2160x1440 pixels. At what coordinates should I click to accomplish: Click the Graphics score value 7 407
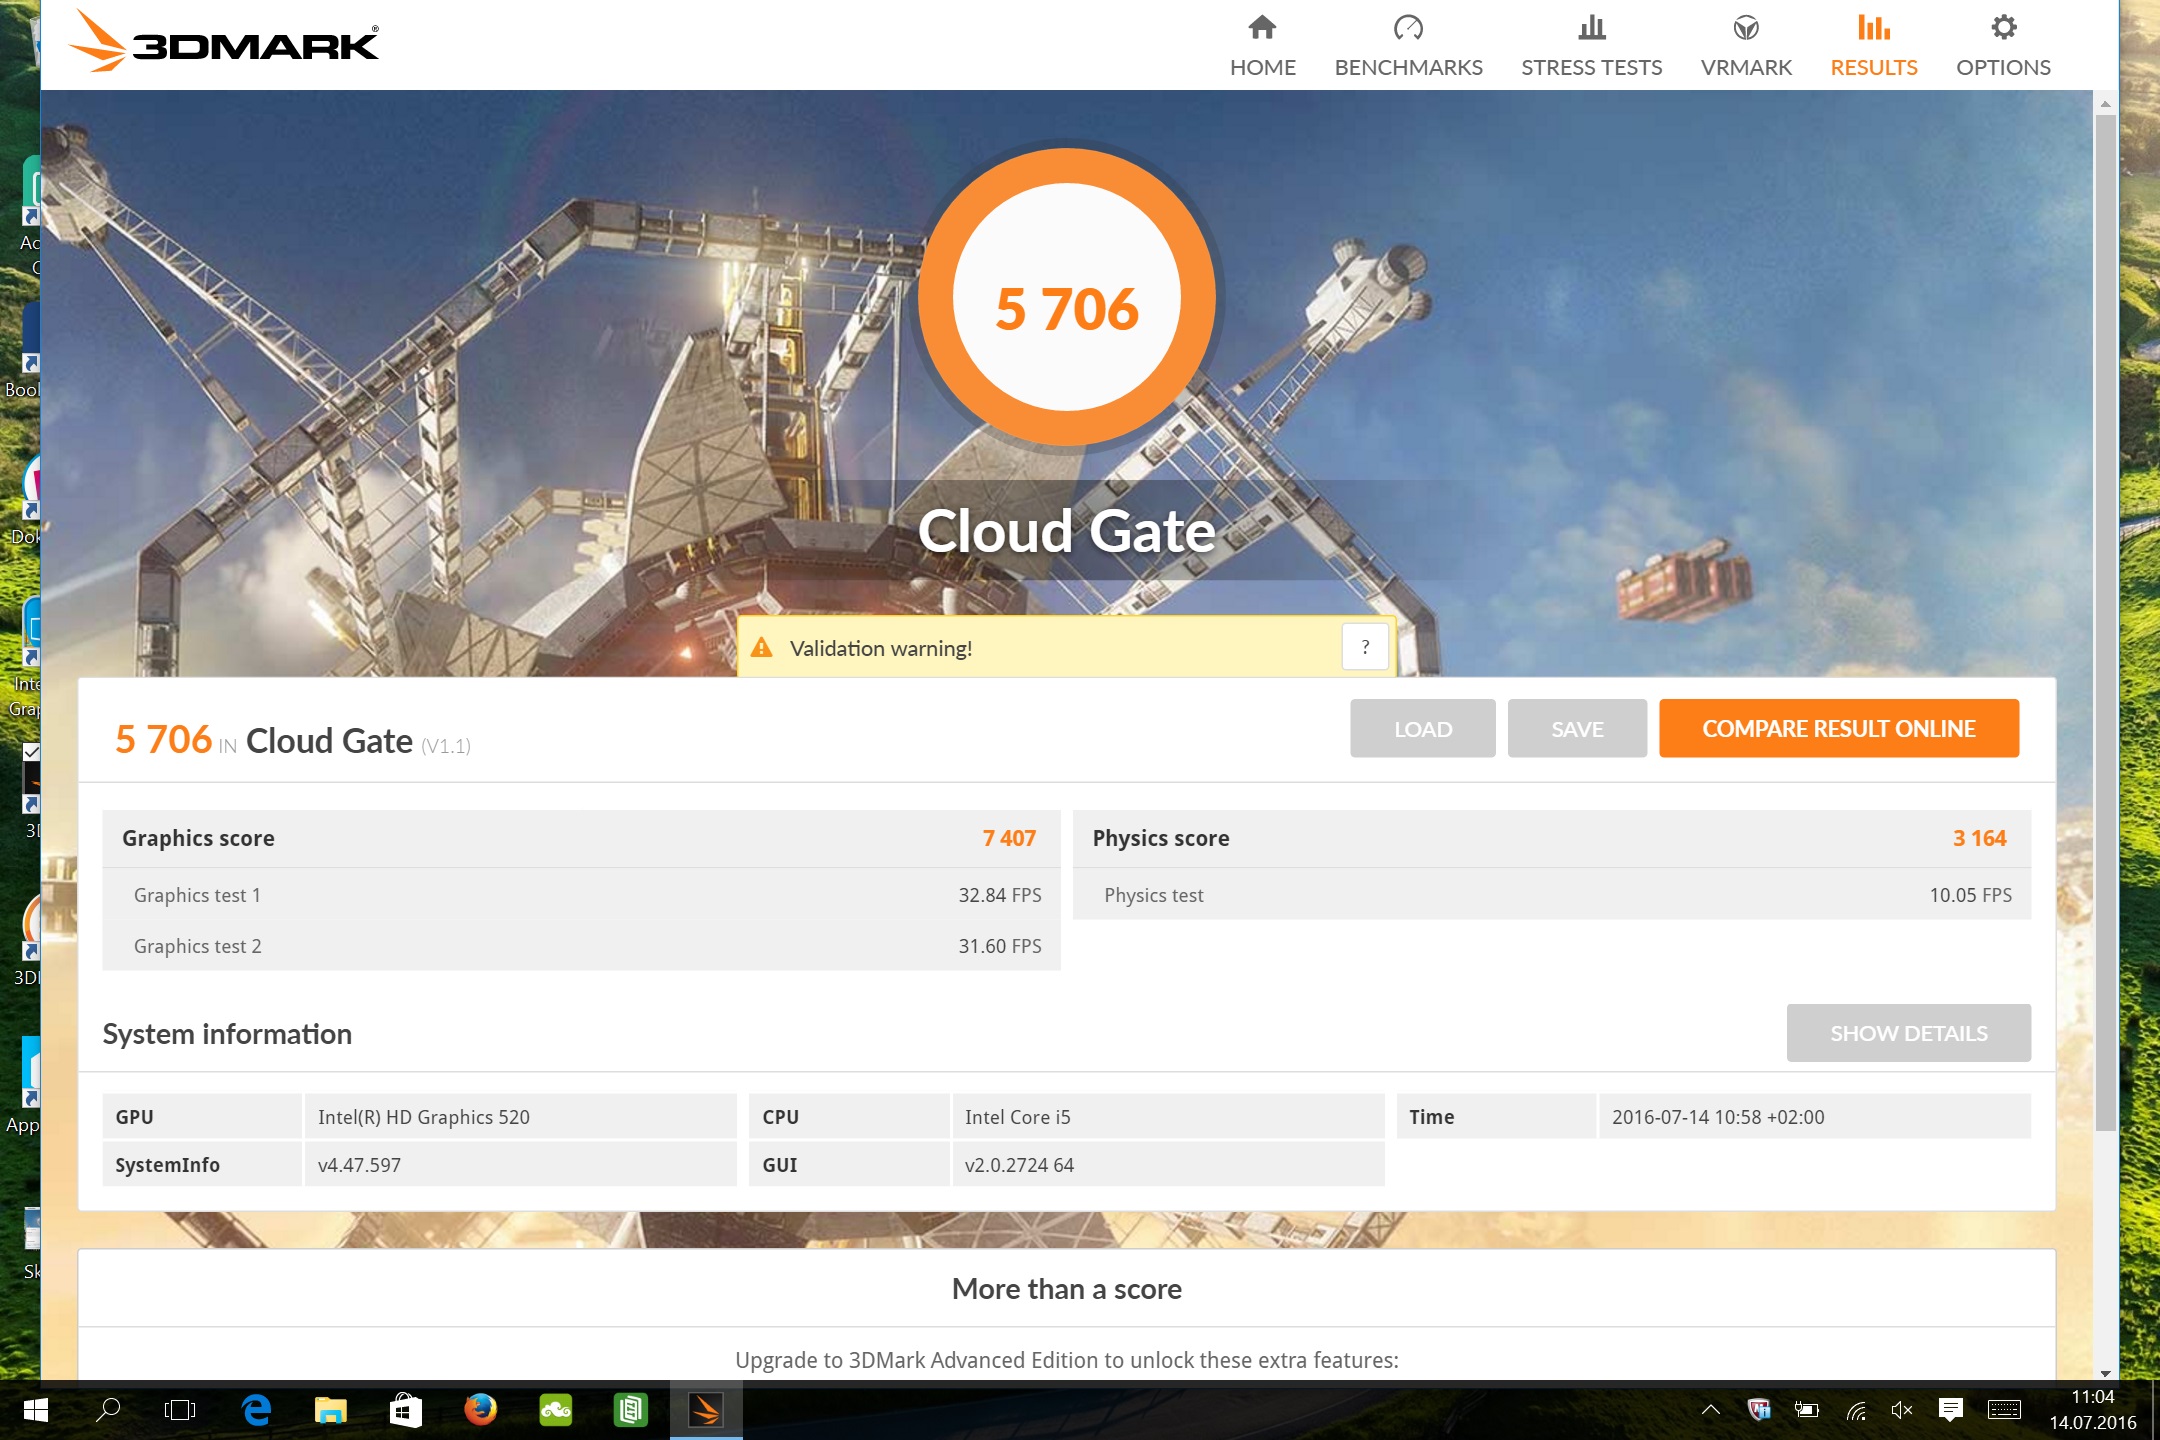pos(1009,838)
